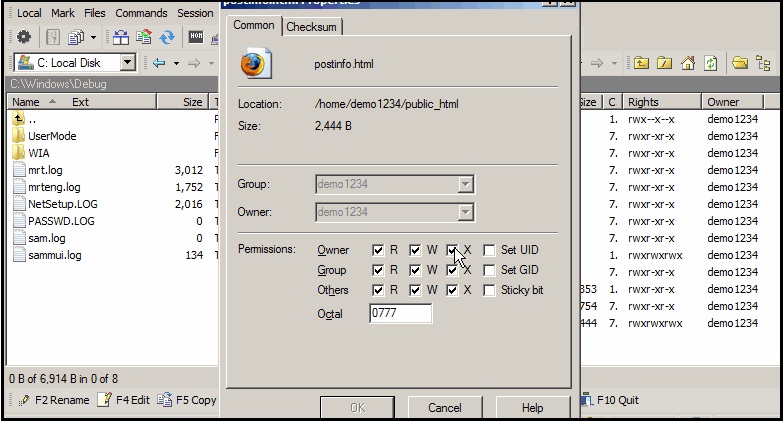Click the local panel back arrow
Viewport: 783px width, 421px height.
point(159,63)
